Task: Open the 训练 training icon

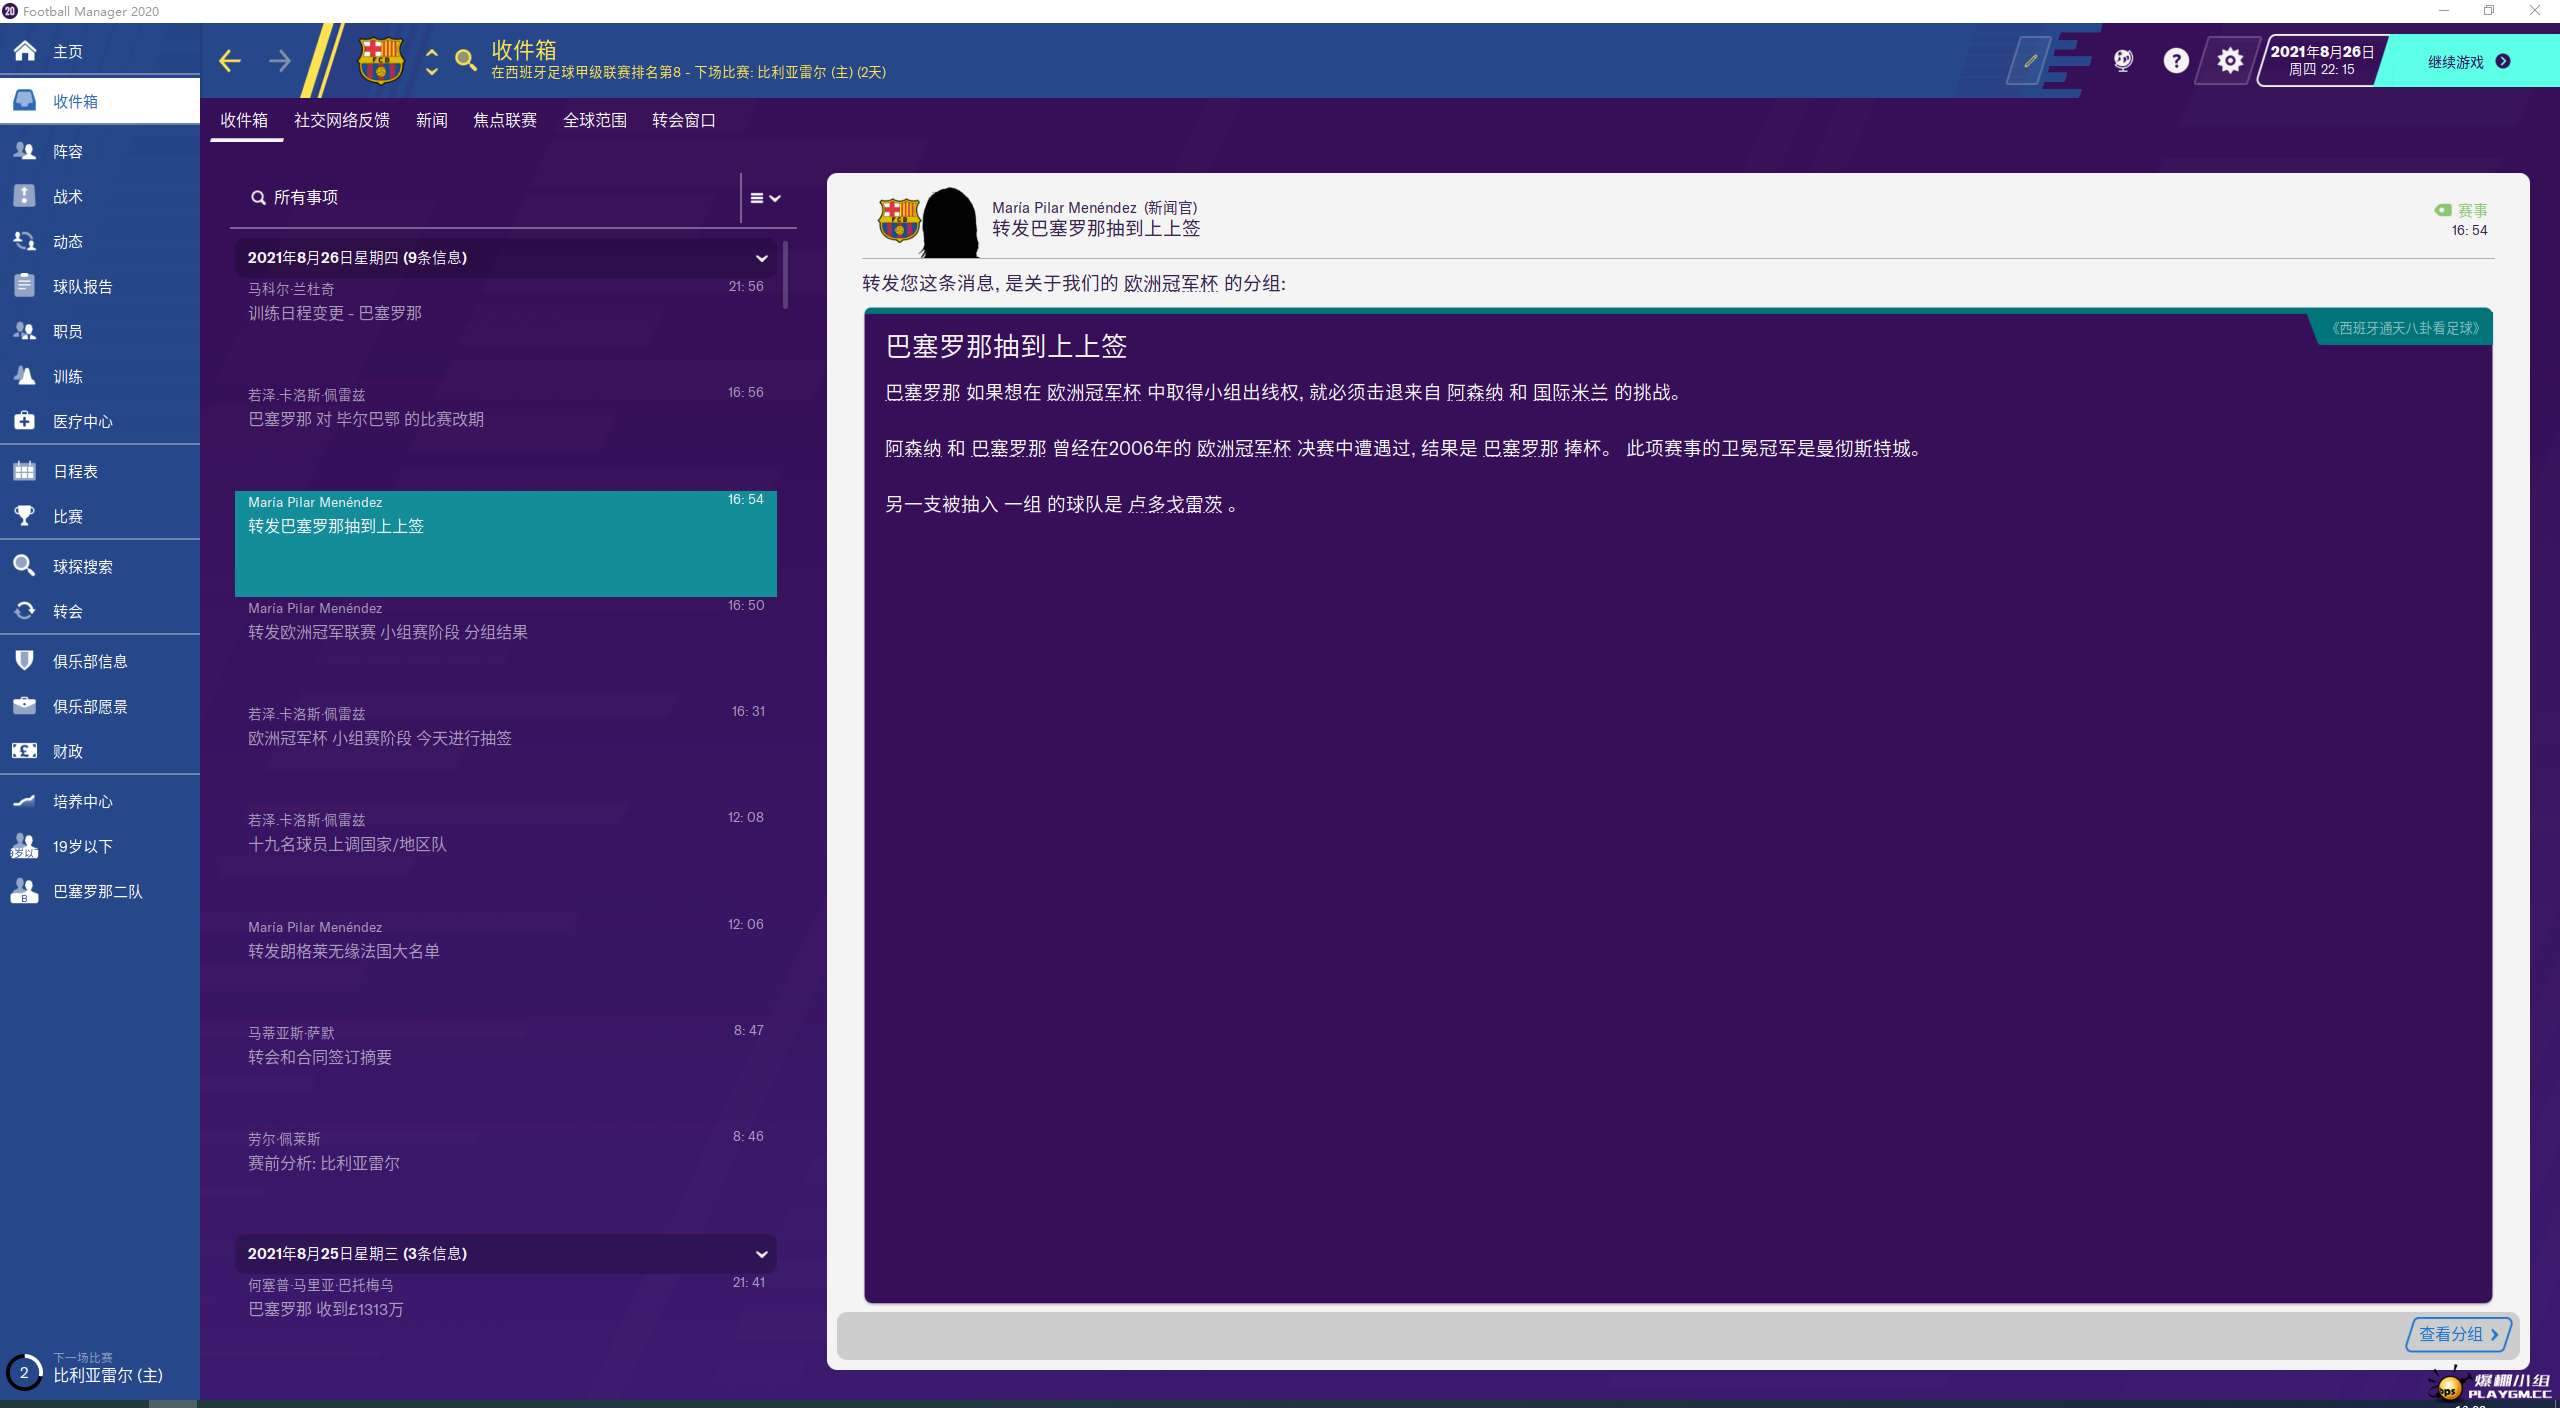Action: [x=25, y=376]
